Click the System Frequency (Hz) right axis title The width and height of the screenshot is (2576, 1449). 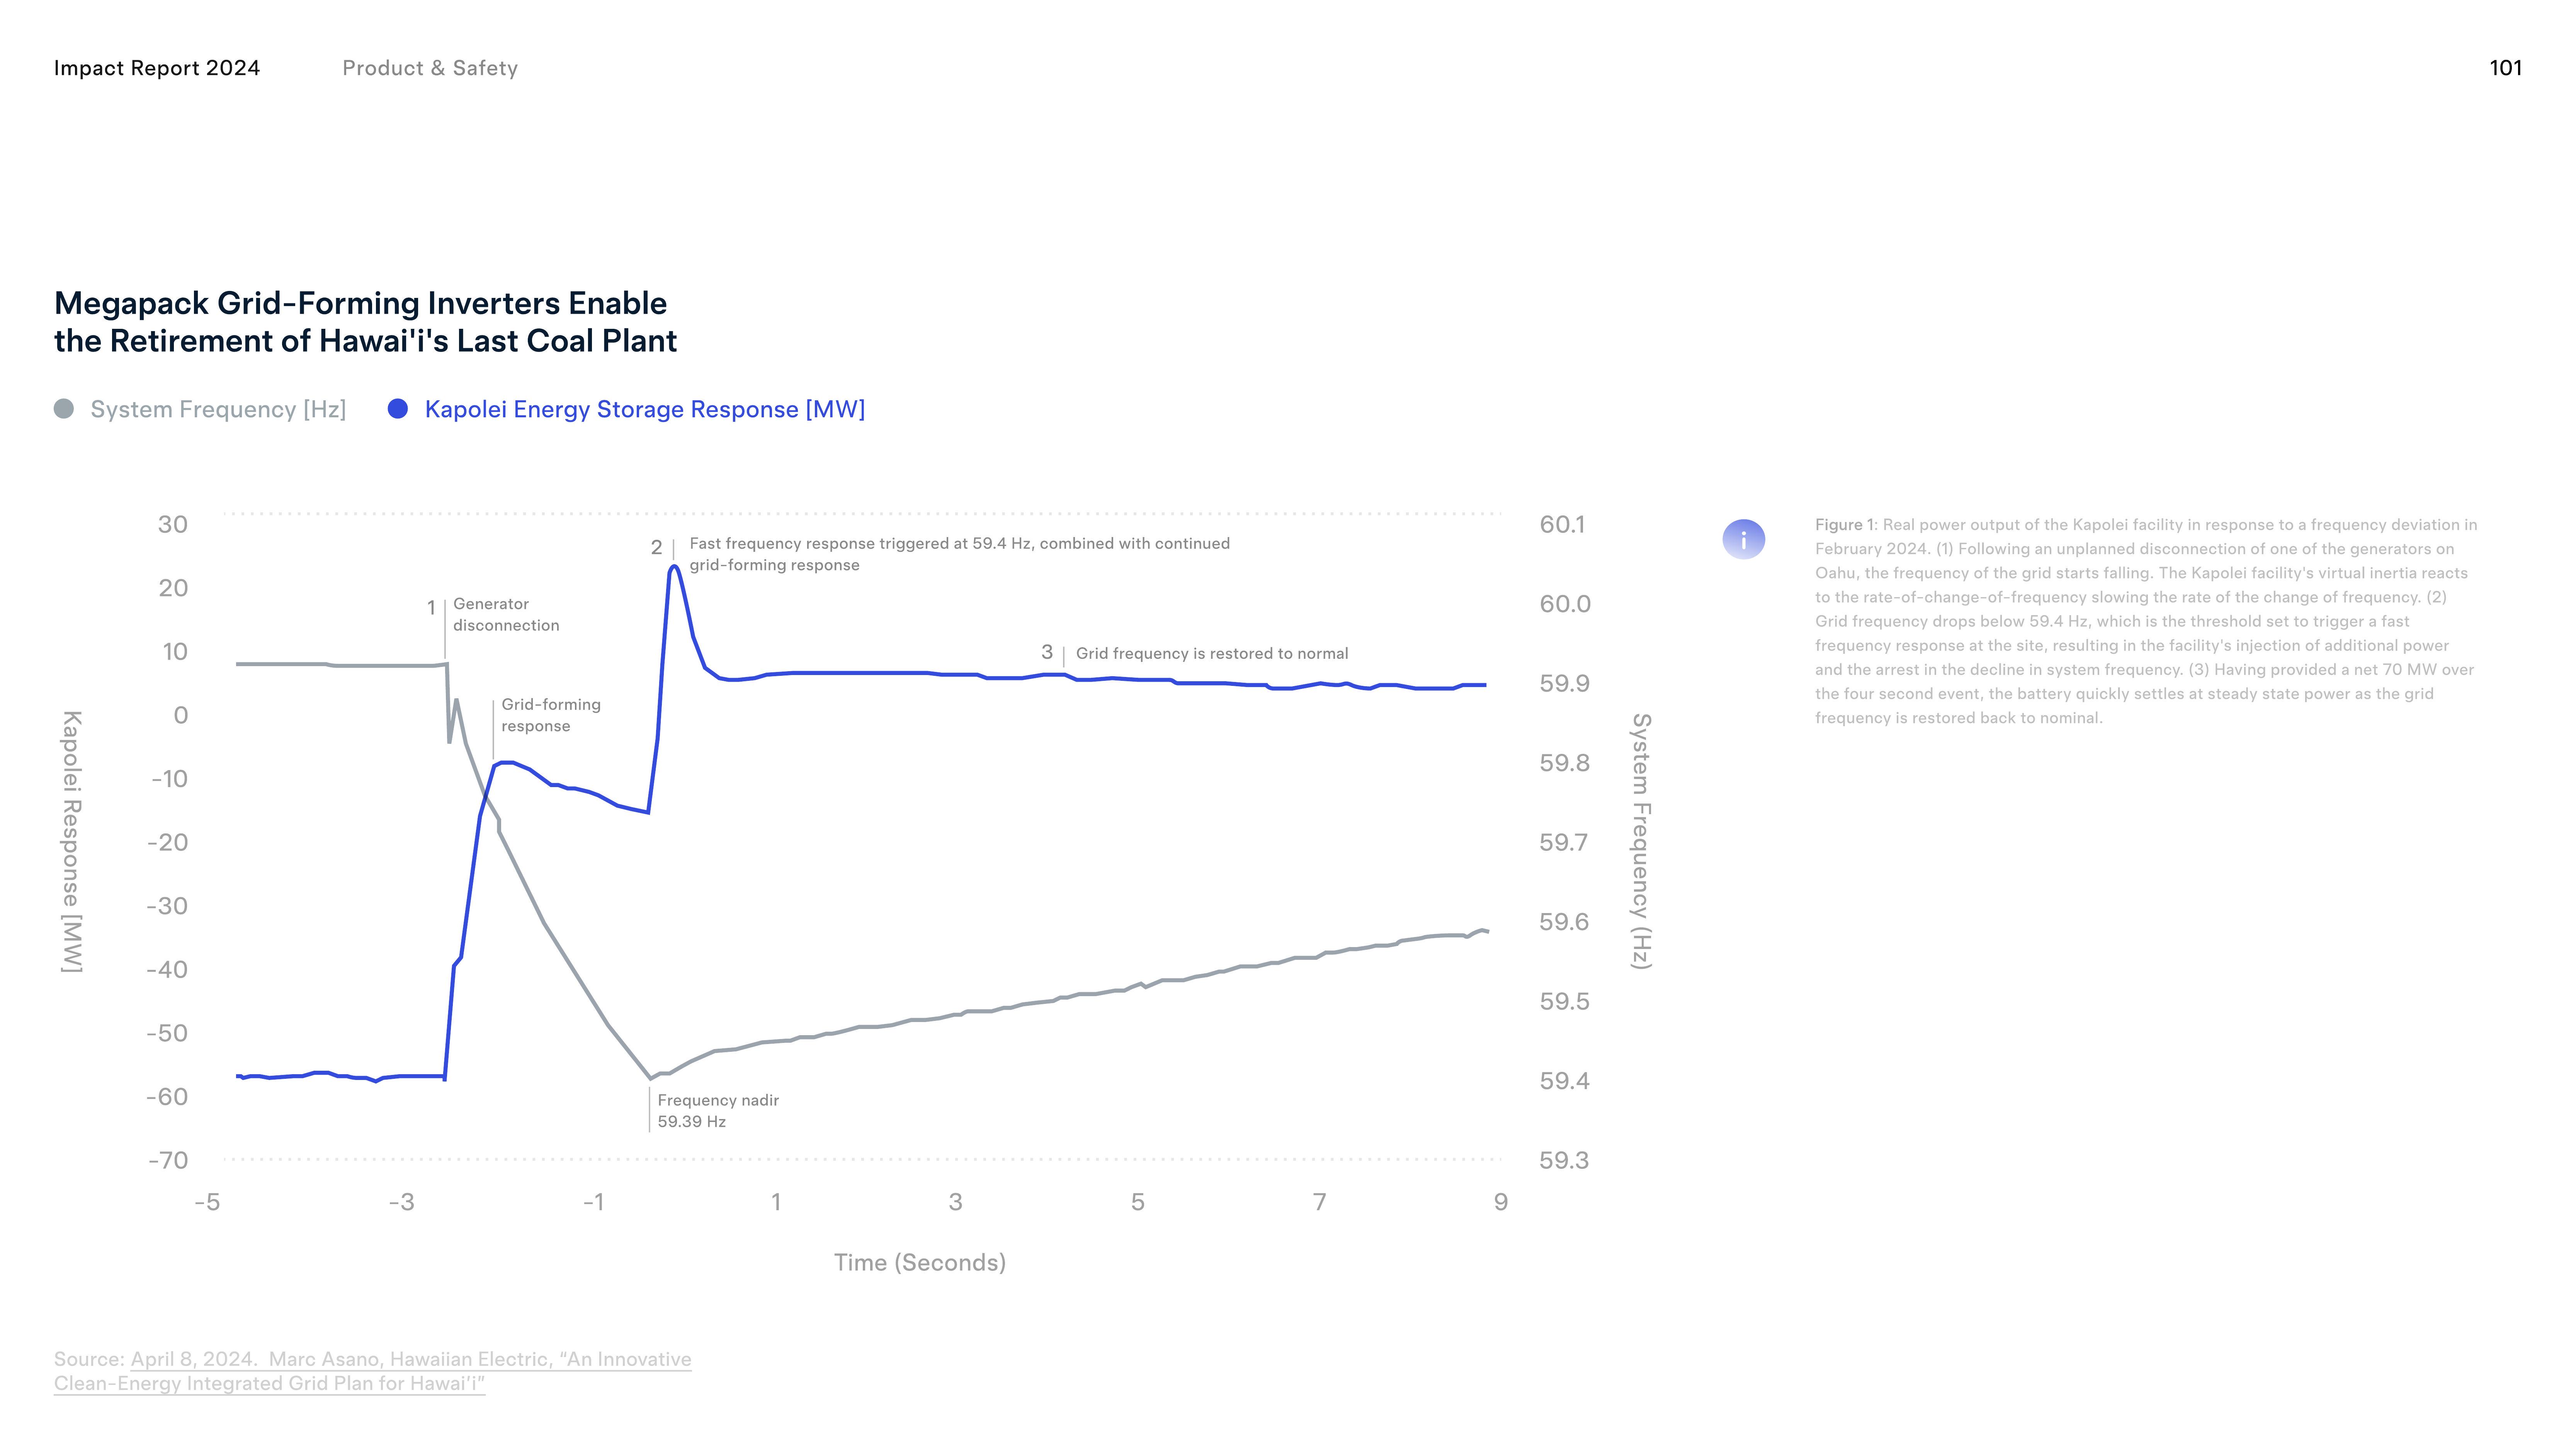point(1641,841)
